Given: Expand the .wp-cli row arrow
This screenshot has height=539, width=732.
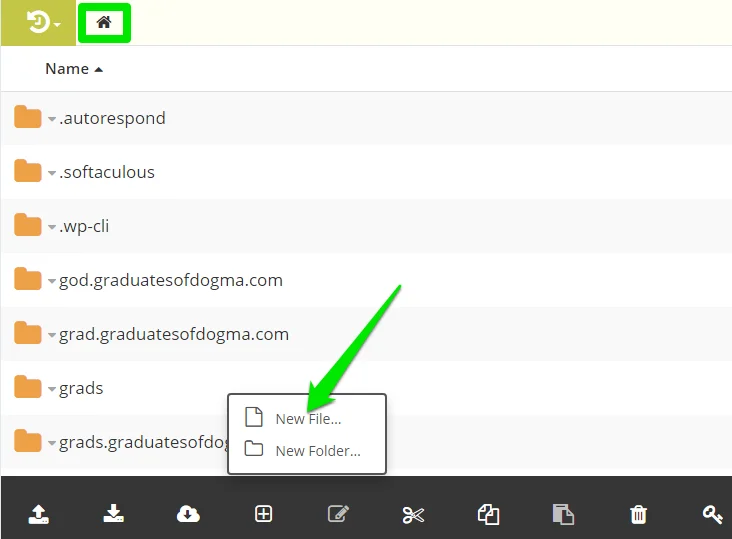Looking at the screenshot, I should pyautogui.click(x=52, y=228).
